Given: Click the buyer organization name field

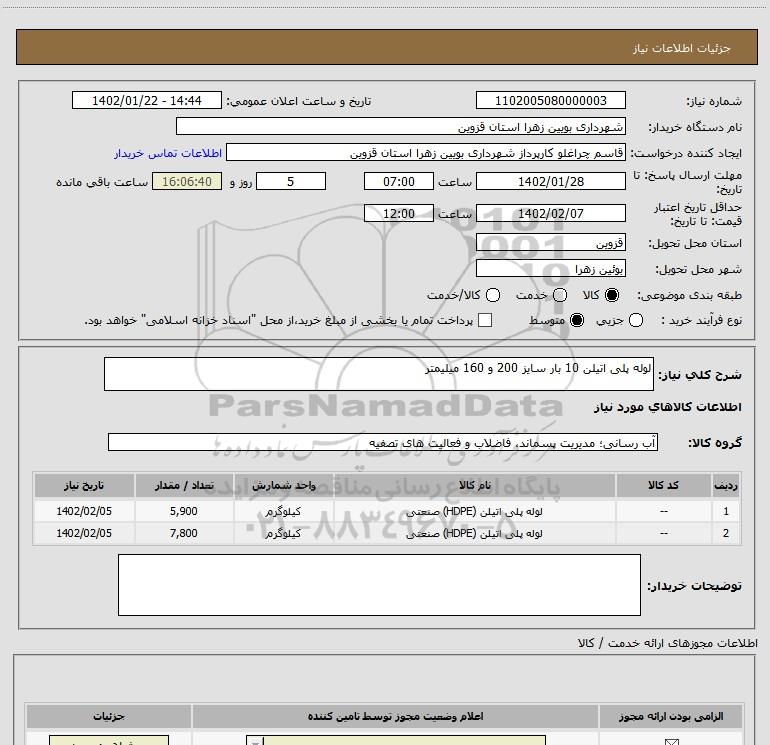Looking at the screenshot, I should [x=401, y=126].
